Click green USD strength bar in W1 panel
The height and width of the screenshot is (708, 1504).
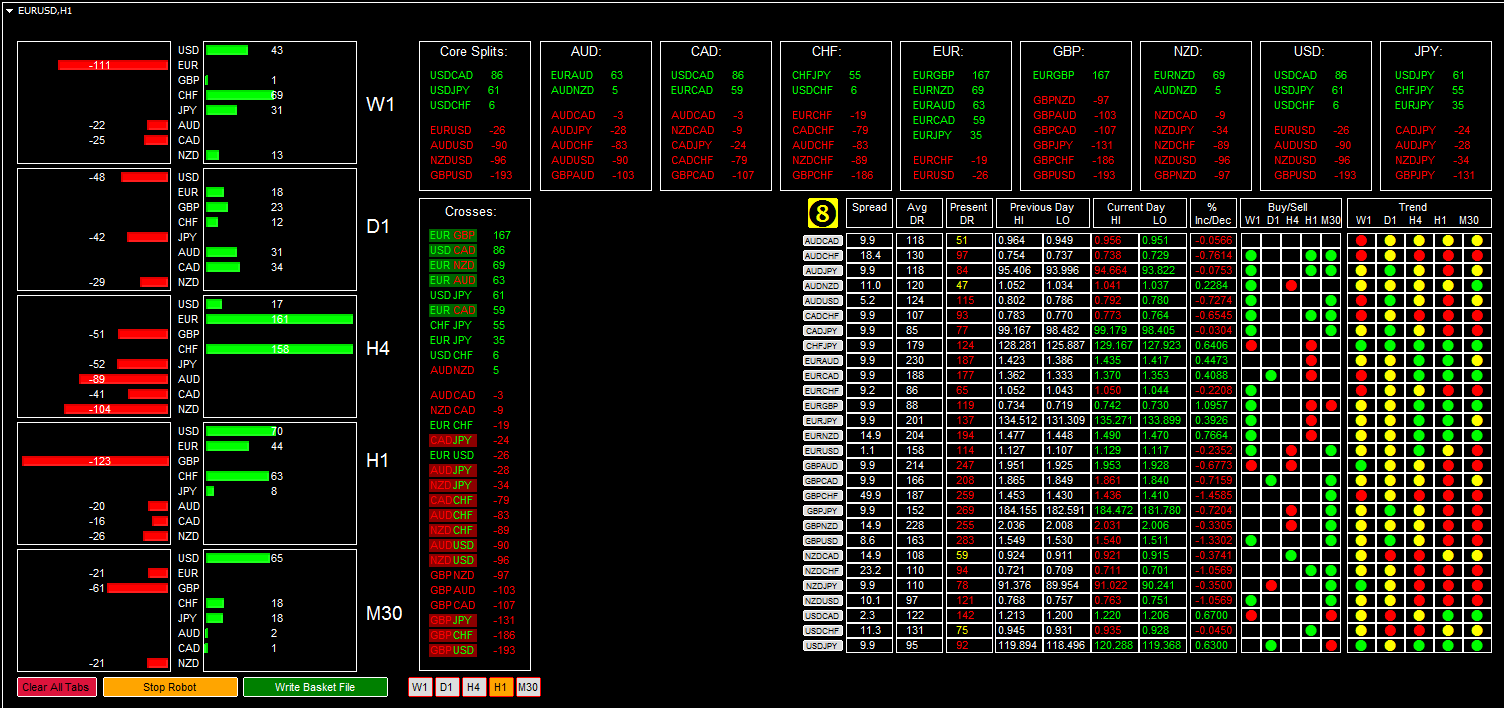click(226, 50)
